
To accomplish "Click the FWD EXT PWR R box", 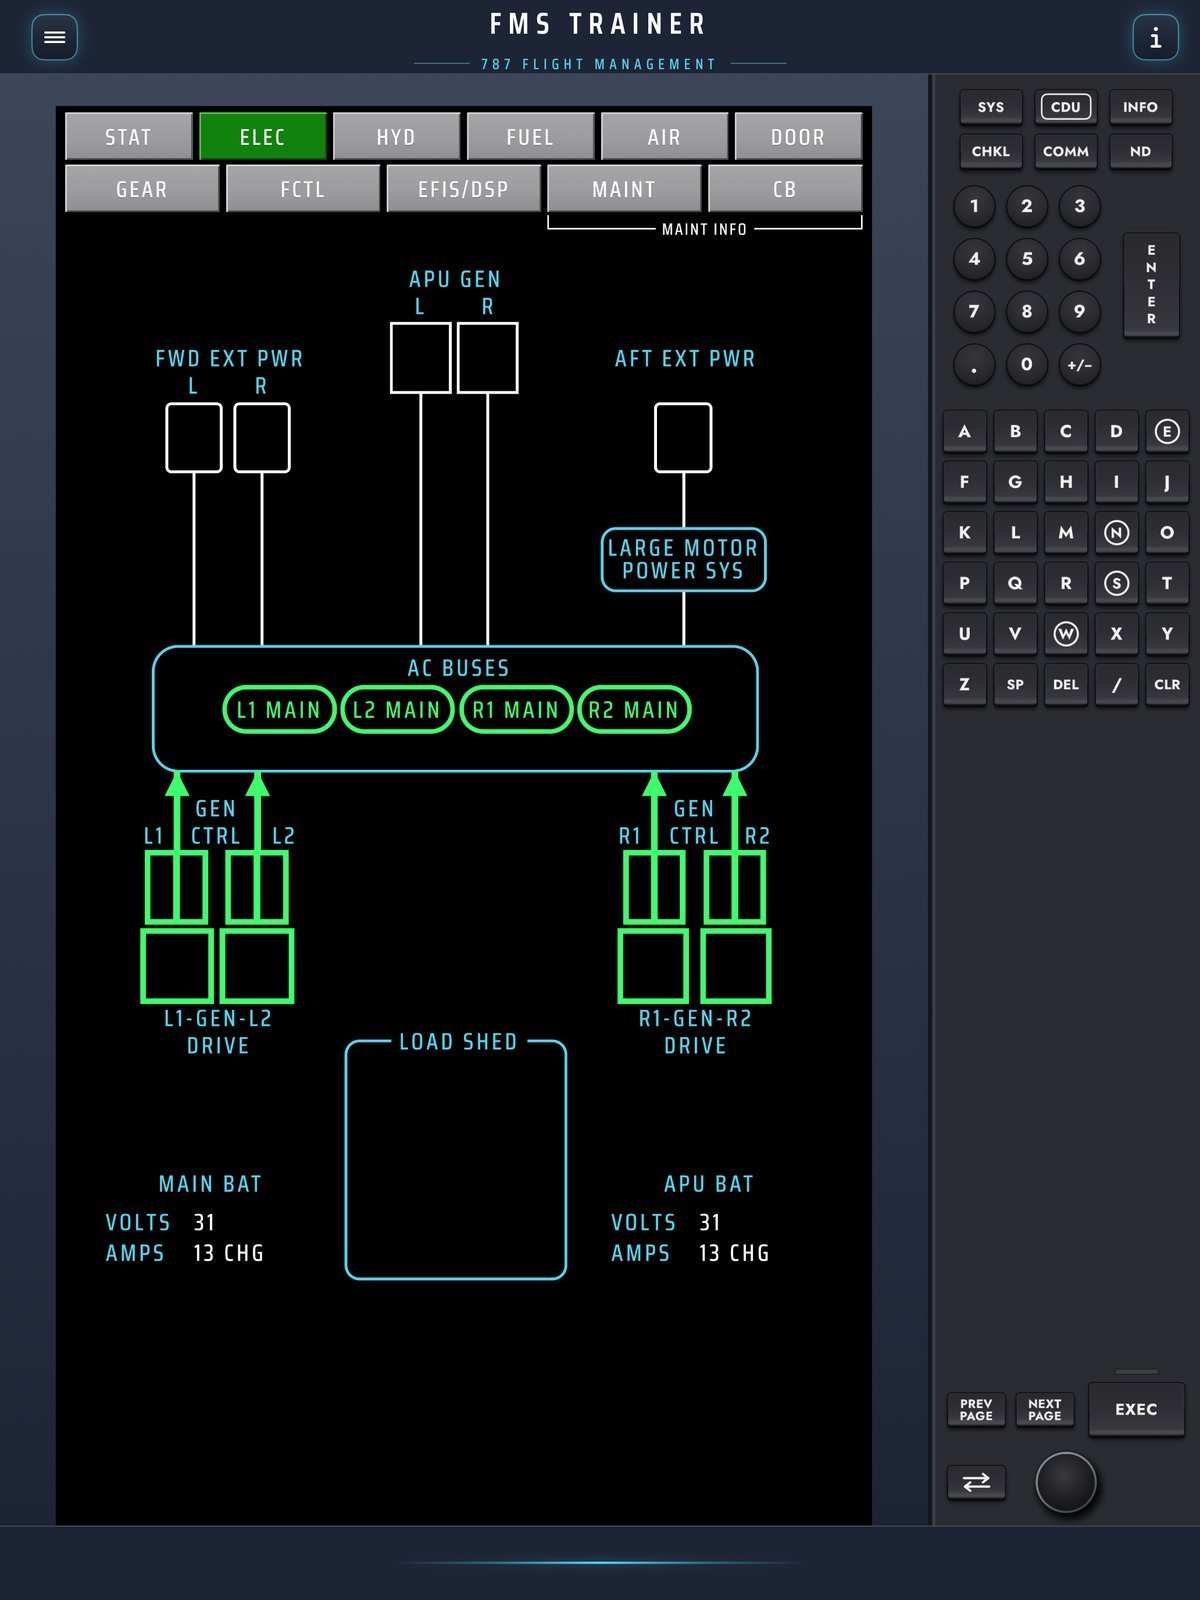I will pos(262,438).
